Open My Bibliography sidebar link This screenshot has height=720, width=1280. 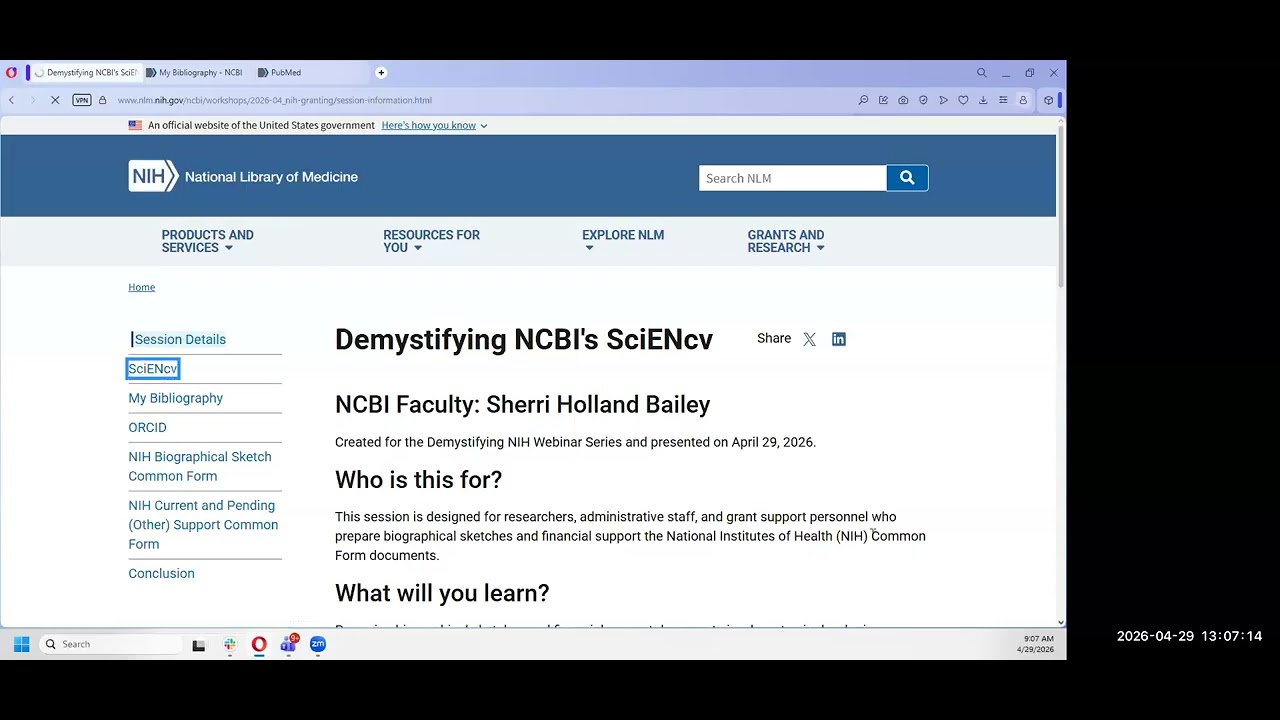[x=175, y=398]
